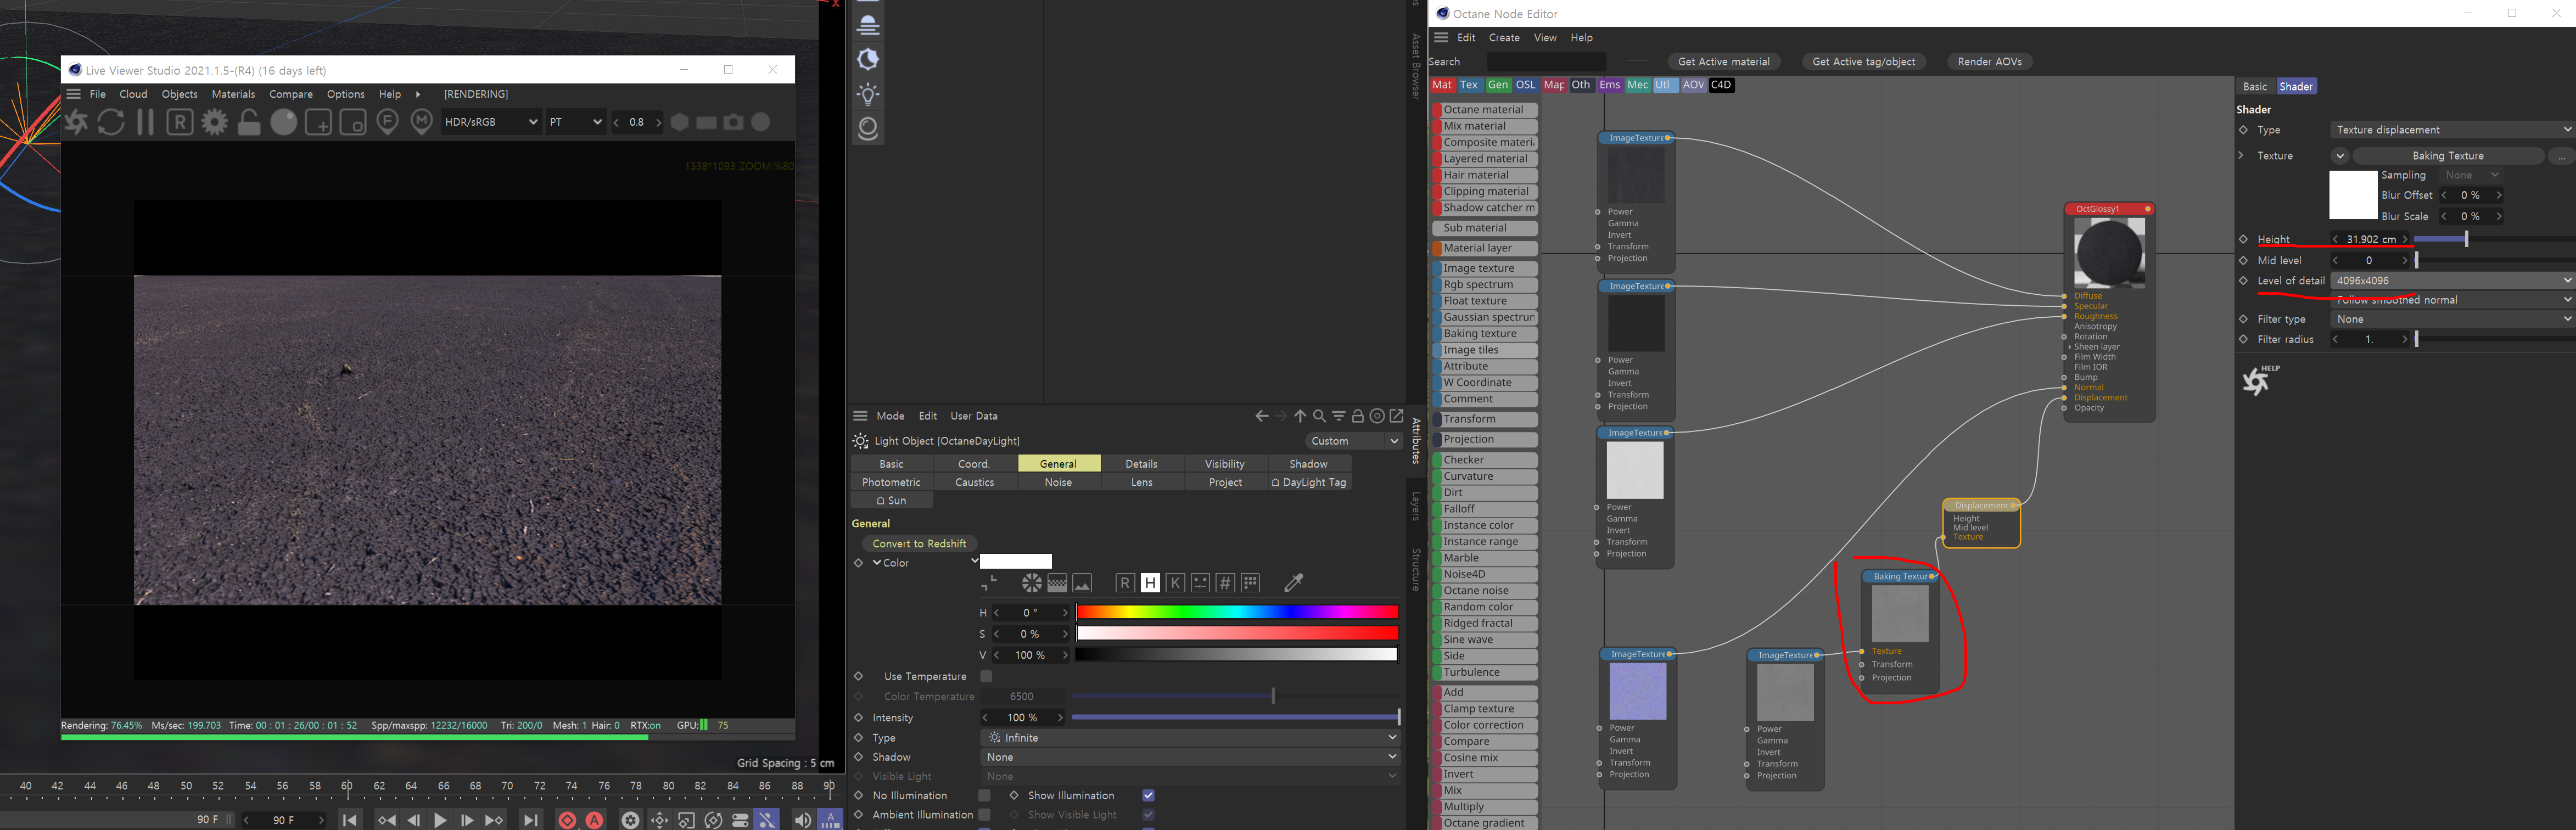Click the timeline play button
The height and width of the screenshot is (830, 2576).
click(x=440, y=820)
